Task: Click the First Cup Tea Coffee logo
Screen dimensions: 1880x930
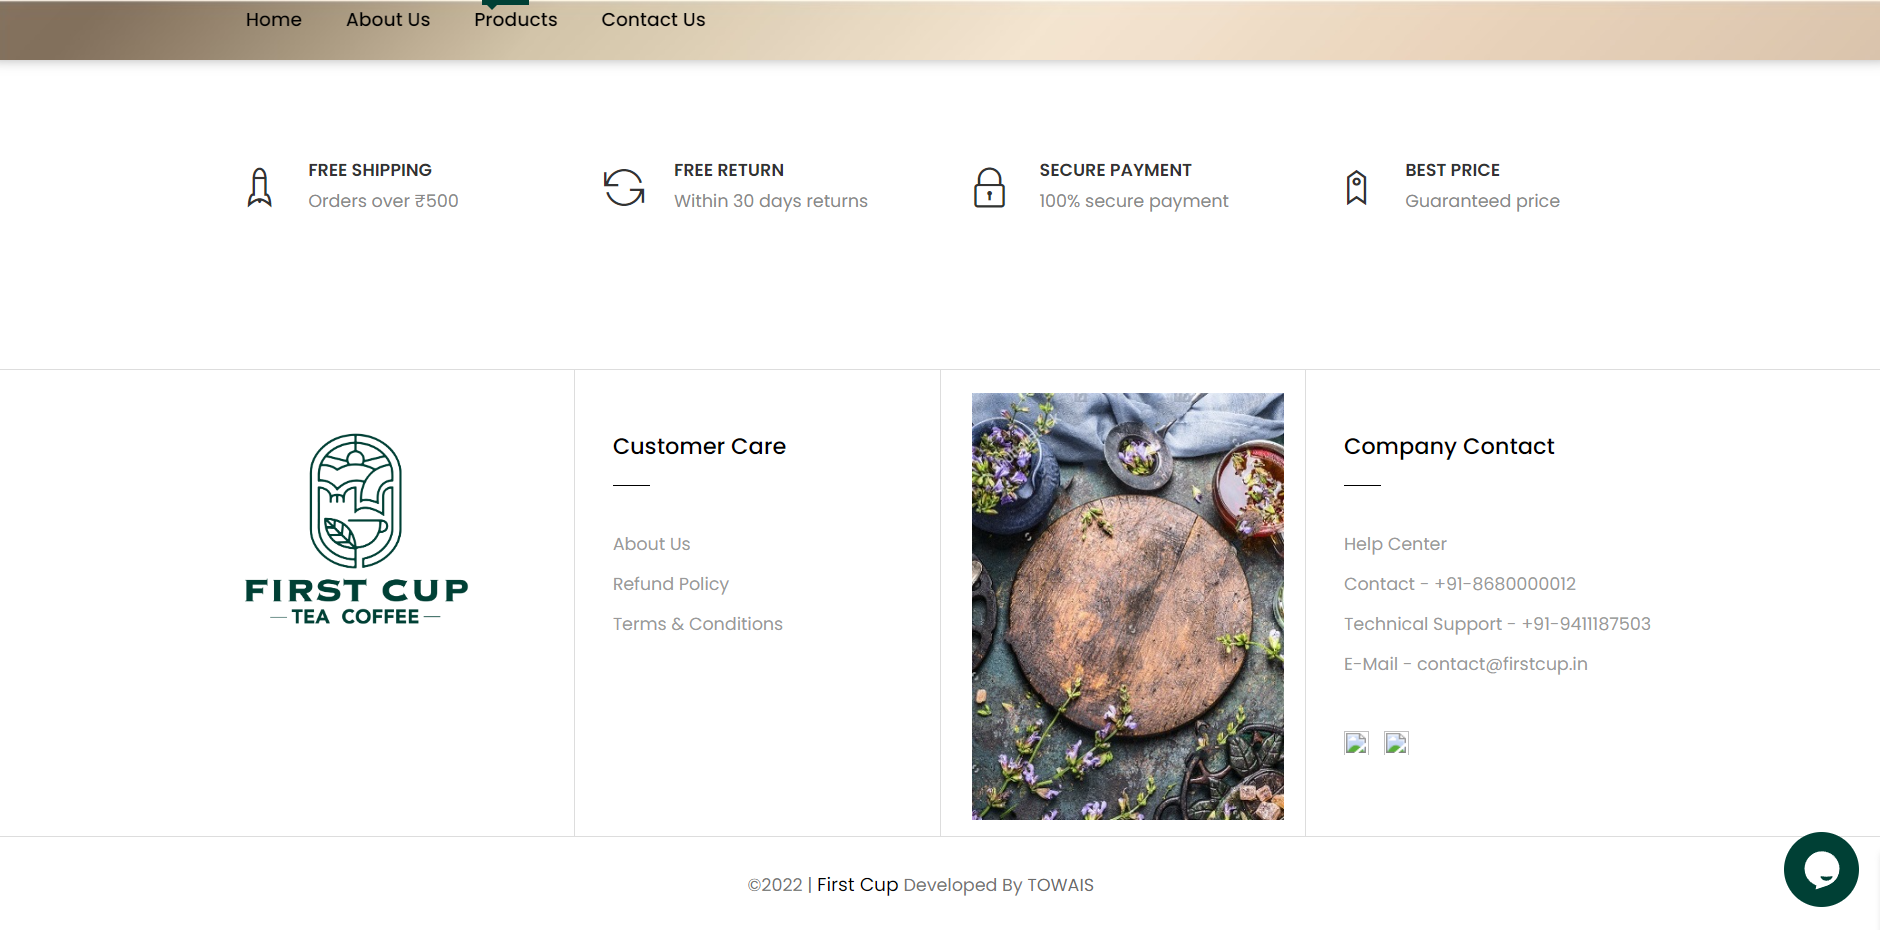Action: coord(356,530)
